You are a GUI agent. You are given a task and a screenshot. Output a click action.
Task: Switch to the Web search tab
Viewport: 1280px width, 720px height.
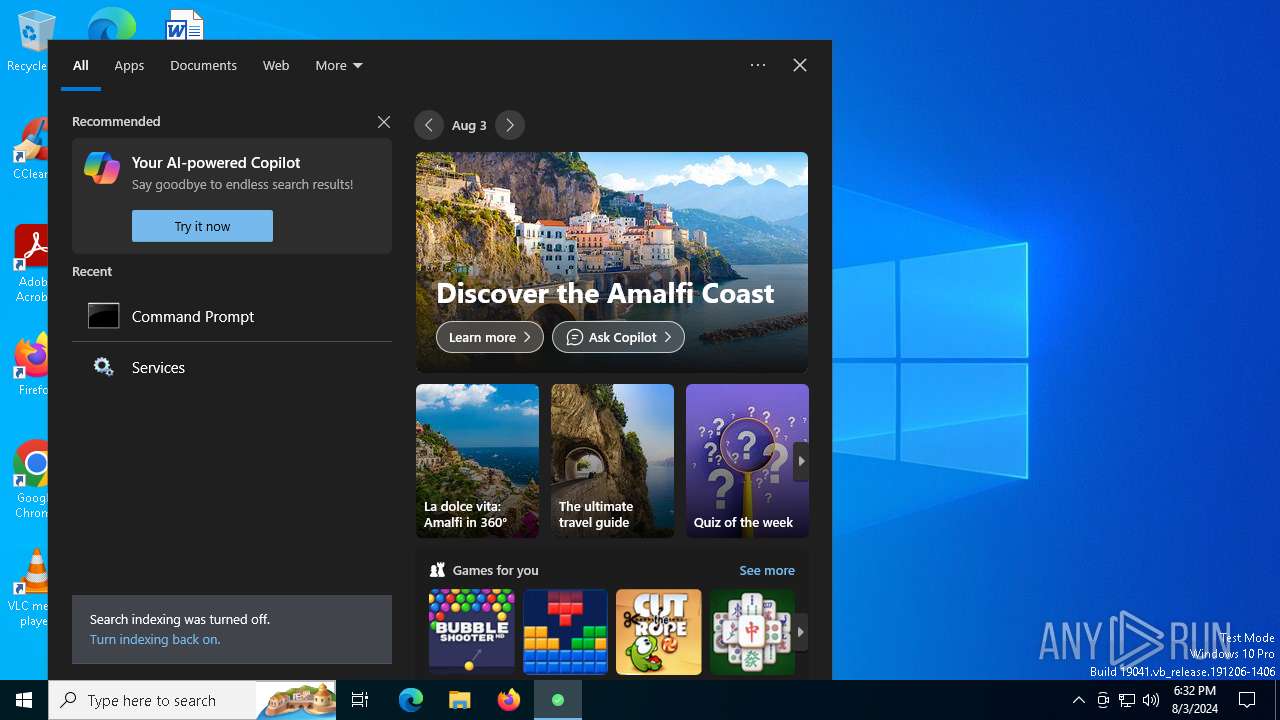(x=276, y=65)
